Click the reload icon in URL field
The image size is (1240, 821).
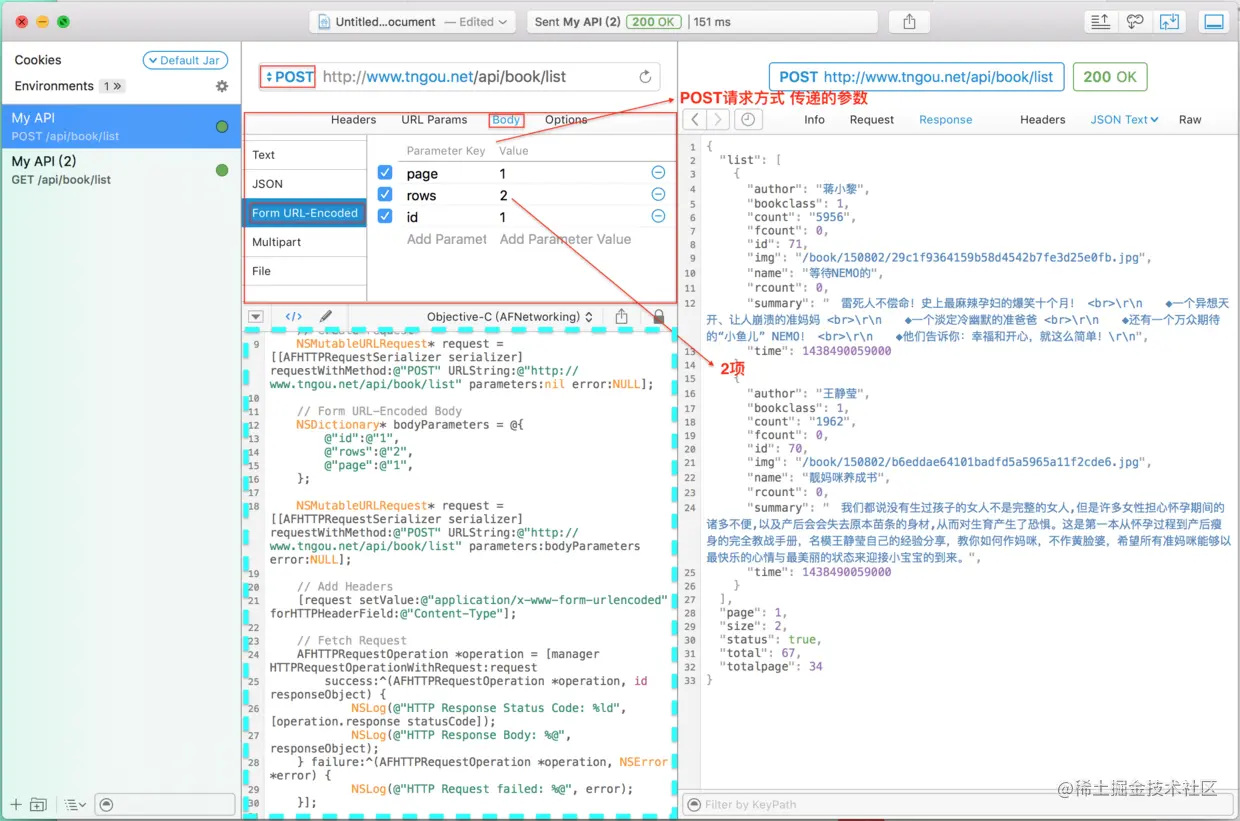tap(646, 77)
